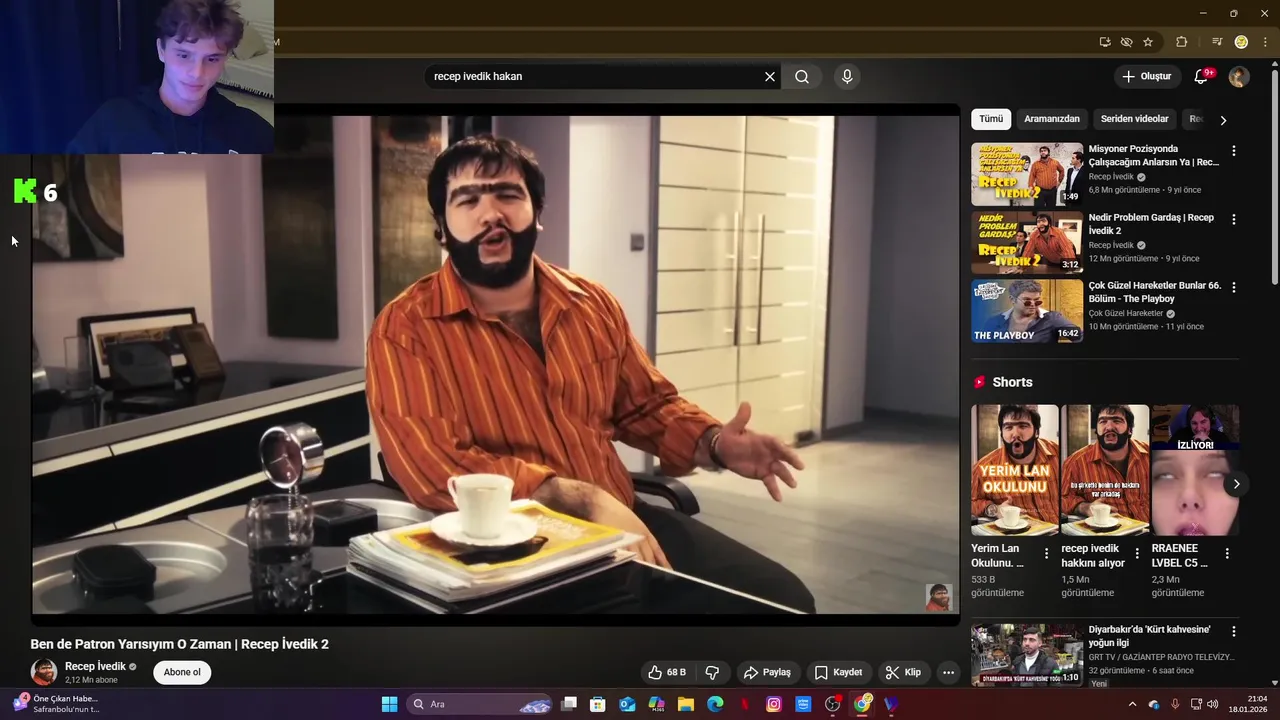Clear the YouTube search box text
The width and height of the screenshot is (1280, 720).
(x=770, y=76)
